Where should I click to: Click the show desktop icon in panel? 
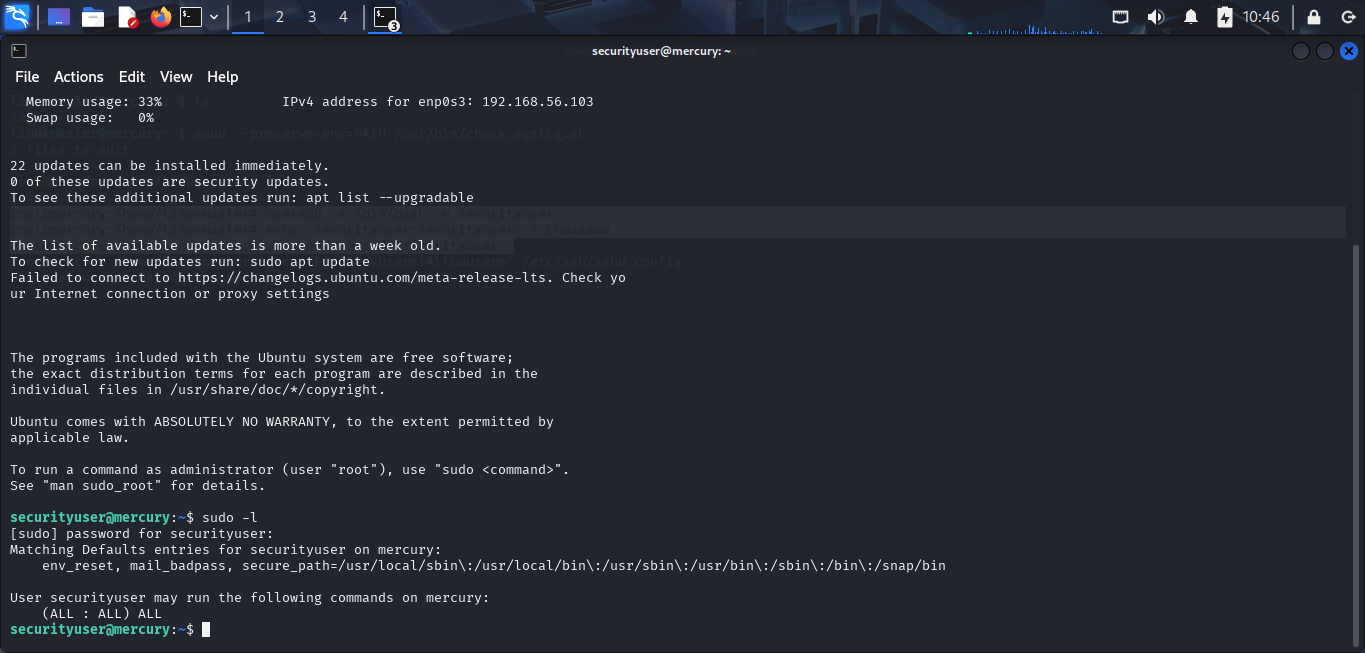pyautogui.click(x=59, y=17)
